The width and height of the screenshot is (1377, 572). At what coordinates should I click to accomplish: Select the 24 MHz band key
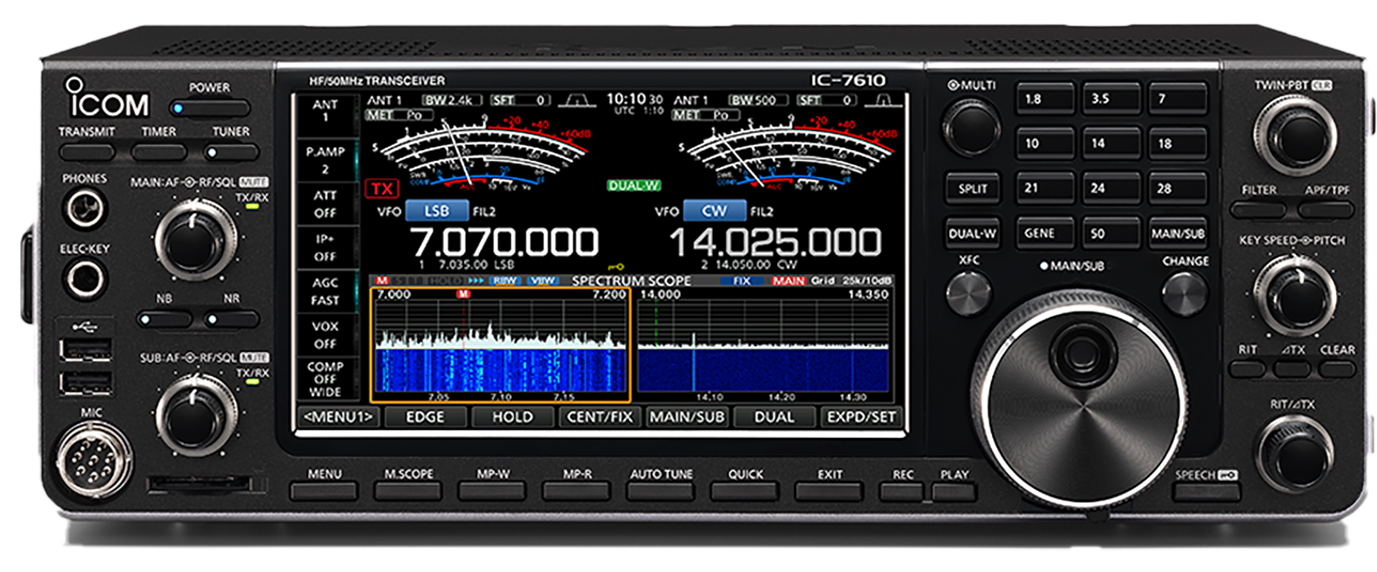coord(1112,188)
